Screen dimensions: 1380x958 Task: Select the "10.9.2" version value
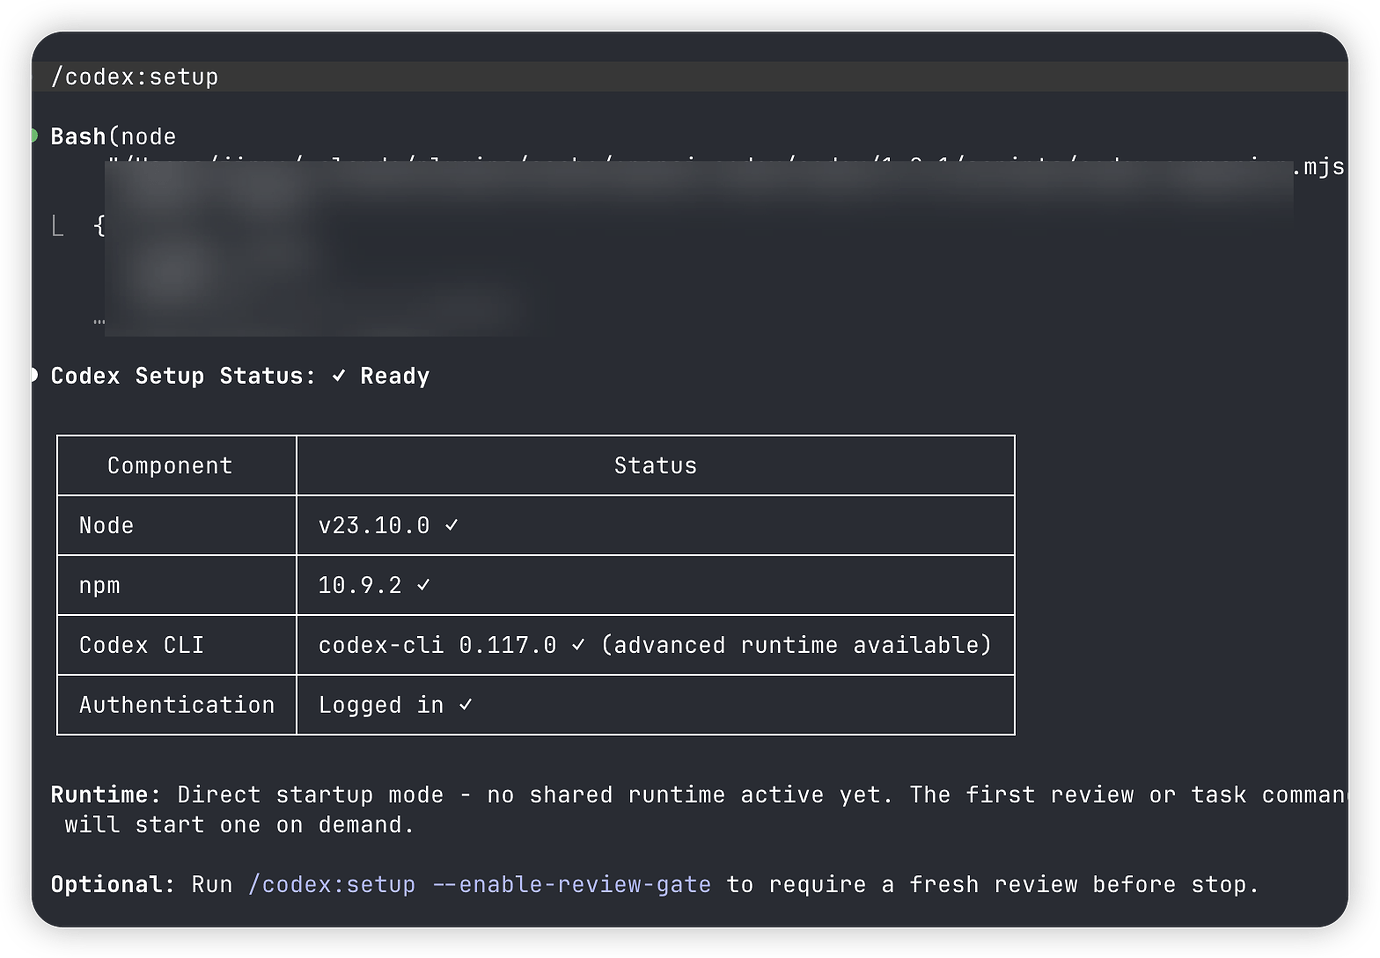click(x=360, y=585)
